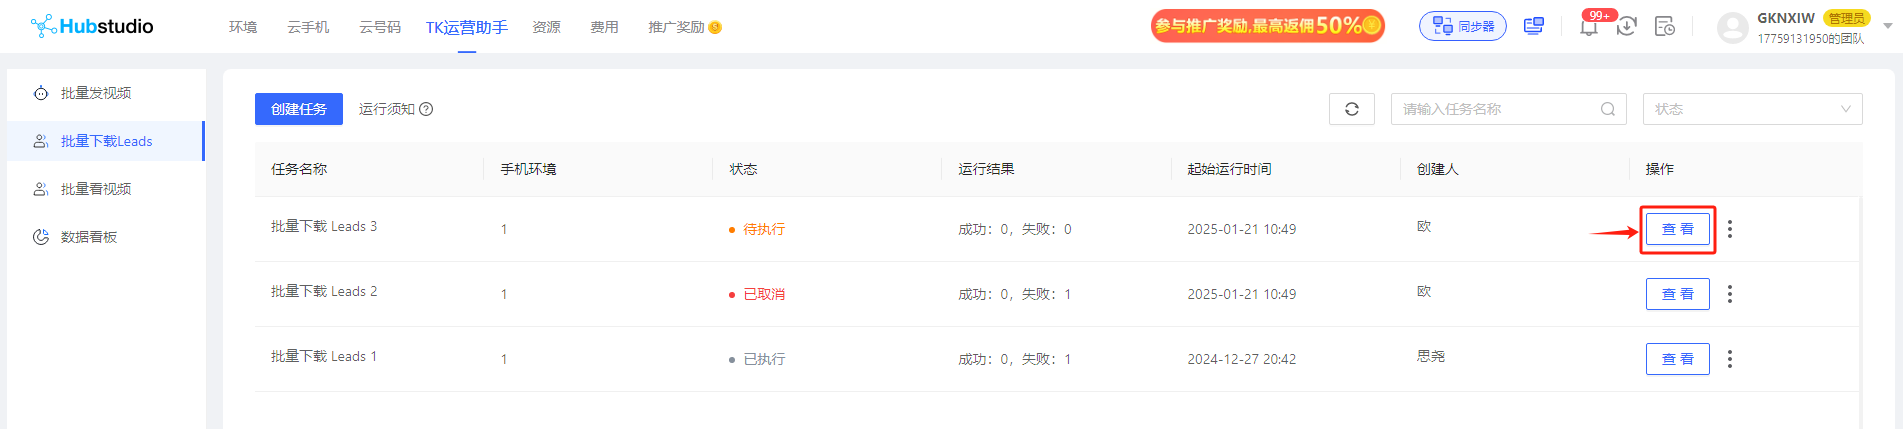Image resolution: width=1903 pixels, height=429 pixels.
Task: Open more options for 批量下载 Leads 1
Action: [1730, 359]
